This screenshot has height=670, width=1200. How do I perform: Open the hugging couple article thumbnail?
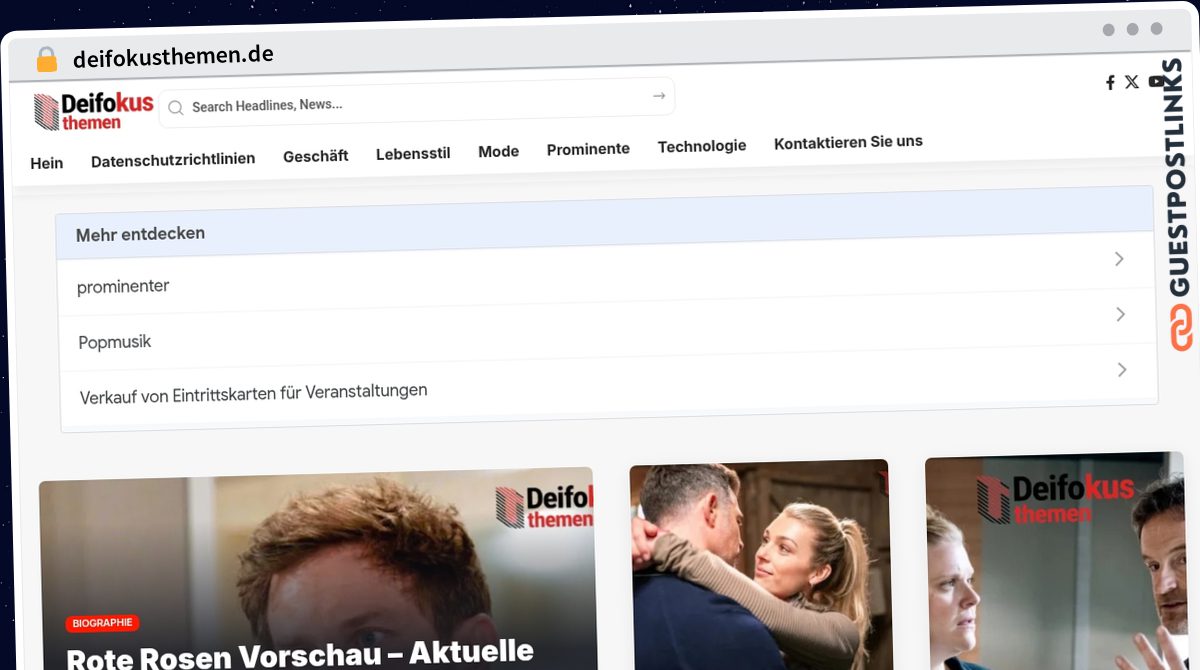[760, 566]
